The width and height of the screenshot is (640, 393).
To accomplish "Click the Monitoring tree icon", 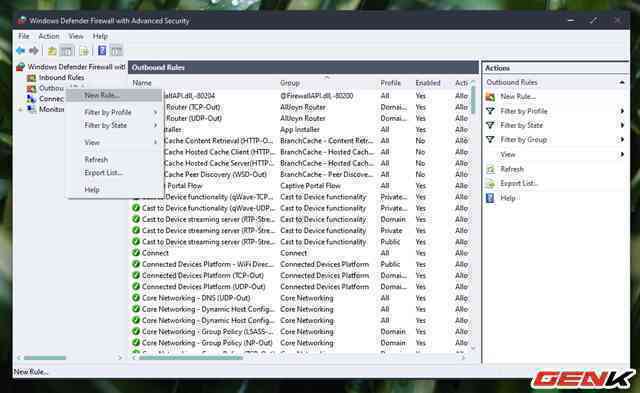I will [31, 109].
